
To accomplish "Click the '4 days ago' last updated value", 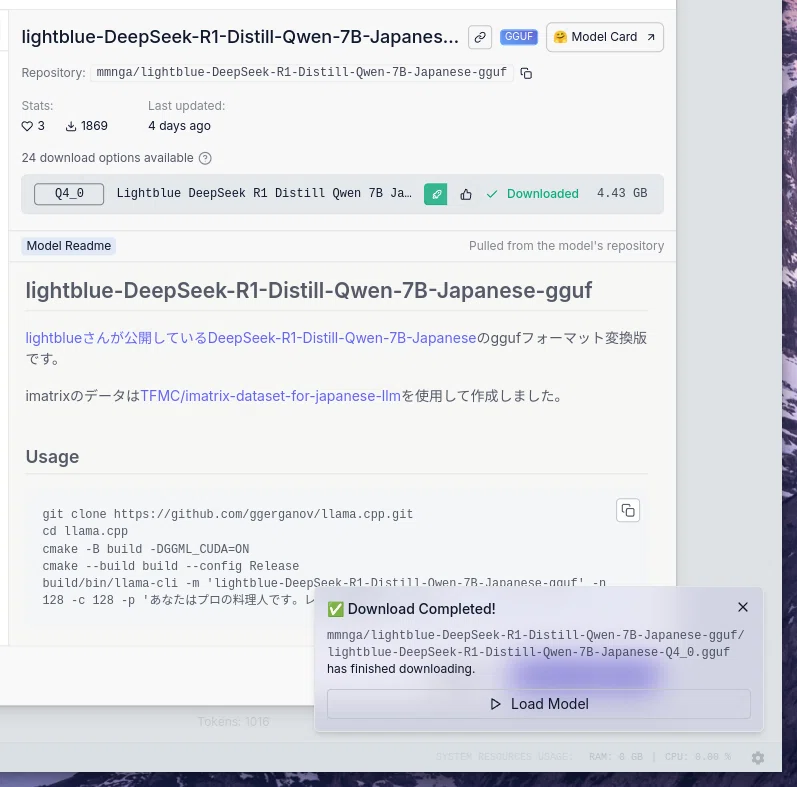I will (179, 126).
